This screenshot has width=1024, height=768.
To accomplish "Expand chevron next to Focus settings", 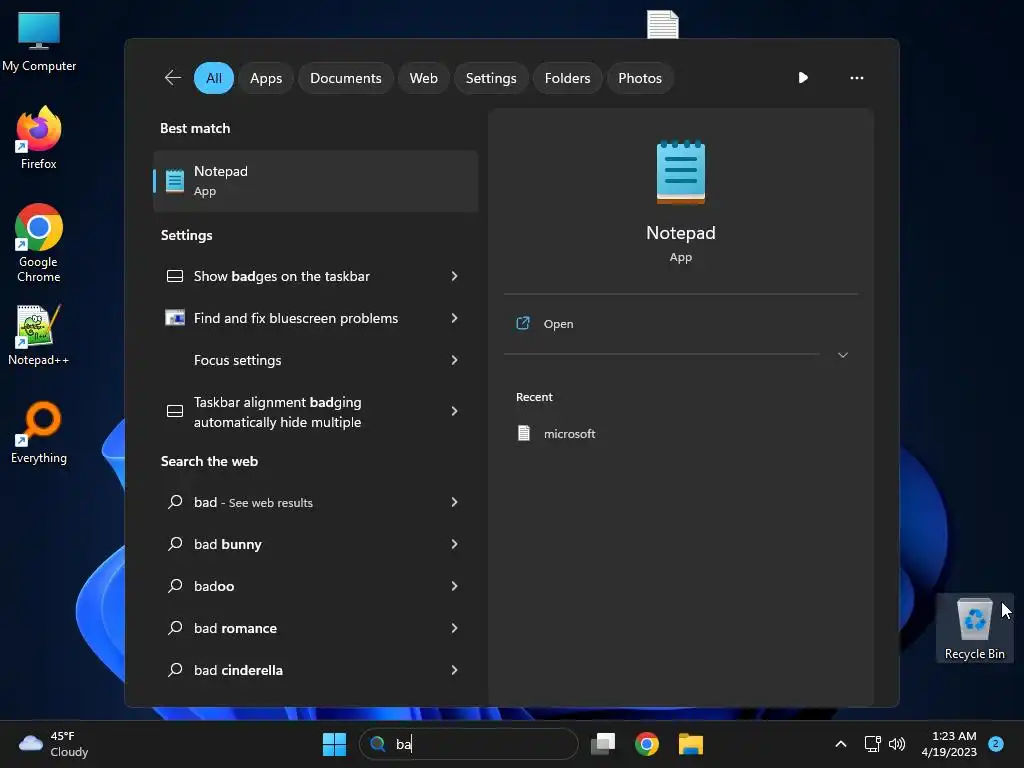I will pyautogui.click(x=455, y=360).
